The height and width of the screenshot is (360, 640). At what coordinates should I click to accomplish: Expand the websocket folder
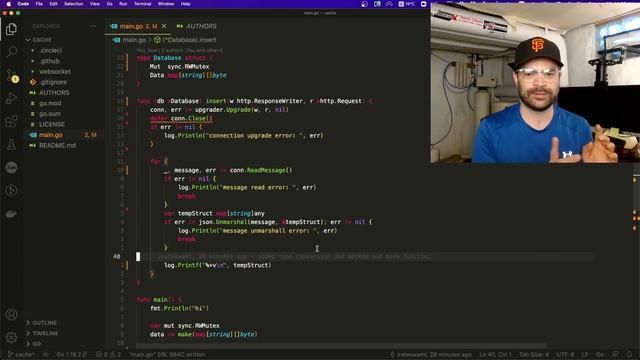point(55,72)
